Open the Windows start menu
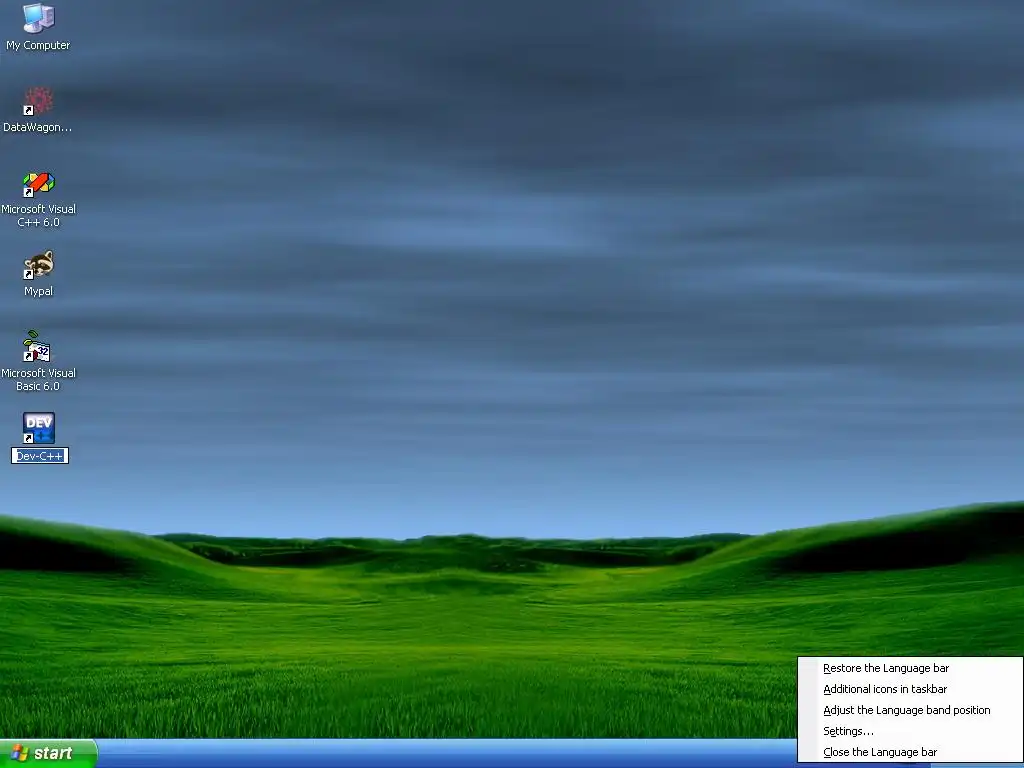The width and height of the screenshot is (1024, 768). 48,753
